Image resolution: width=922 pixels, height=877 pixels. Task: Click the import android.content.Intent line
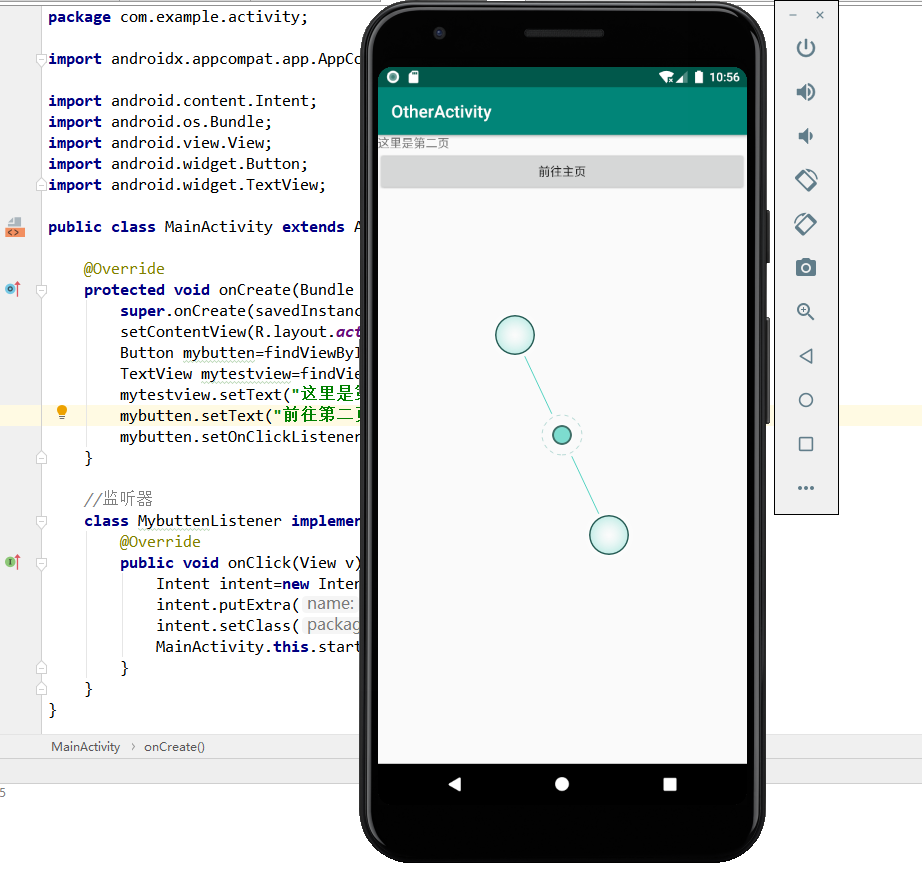pos(182,101)
